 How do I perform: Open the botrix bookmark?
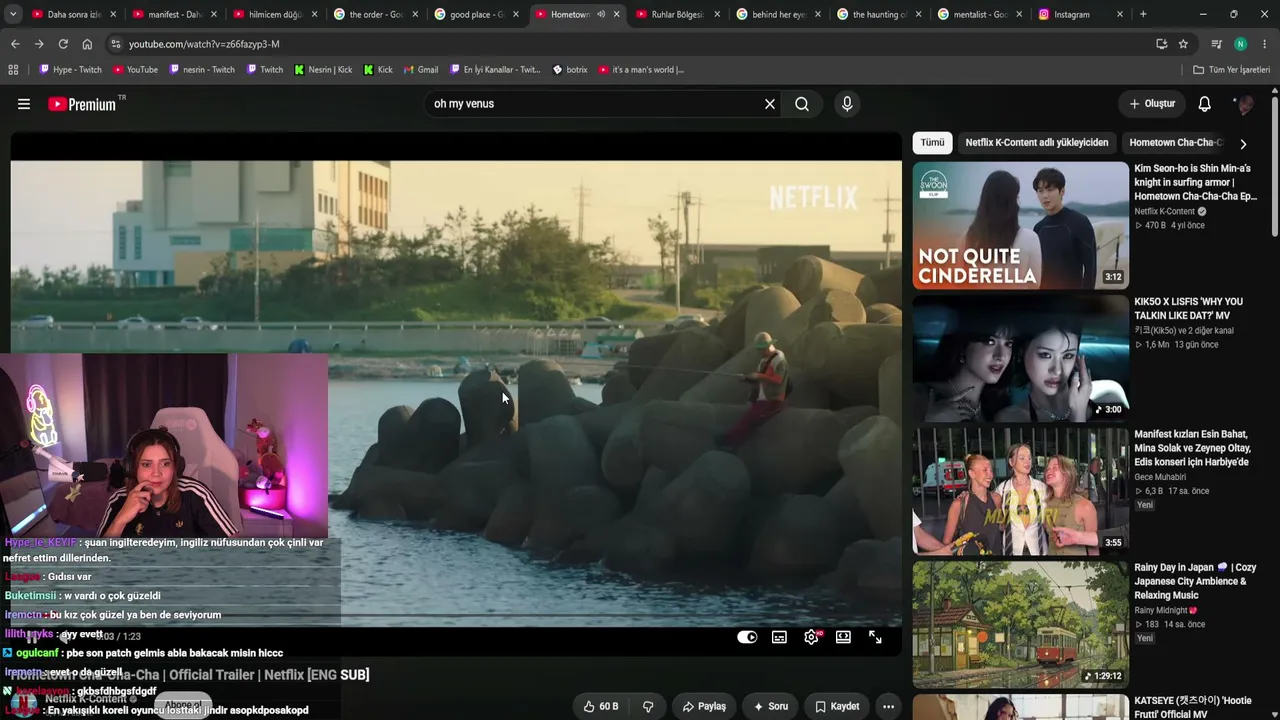tap(570, 70)
